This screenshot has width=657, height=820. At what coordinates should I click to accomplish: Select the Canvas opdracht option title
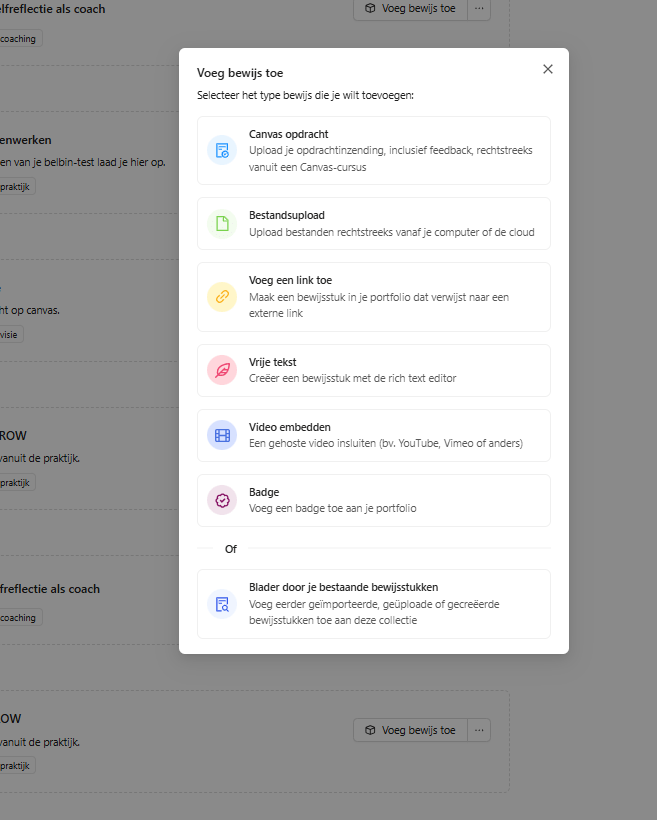(x=289, y=134)
